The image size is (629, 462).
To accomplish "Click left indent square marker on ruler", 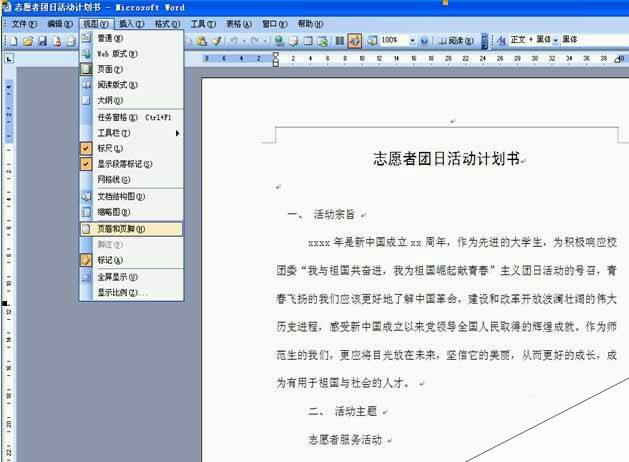I will click(276, 65).
